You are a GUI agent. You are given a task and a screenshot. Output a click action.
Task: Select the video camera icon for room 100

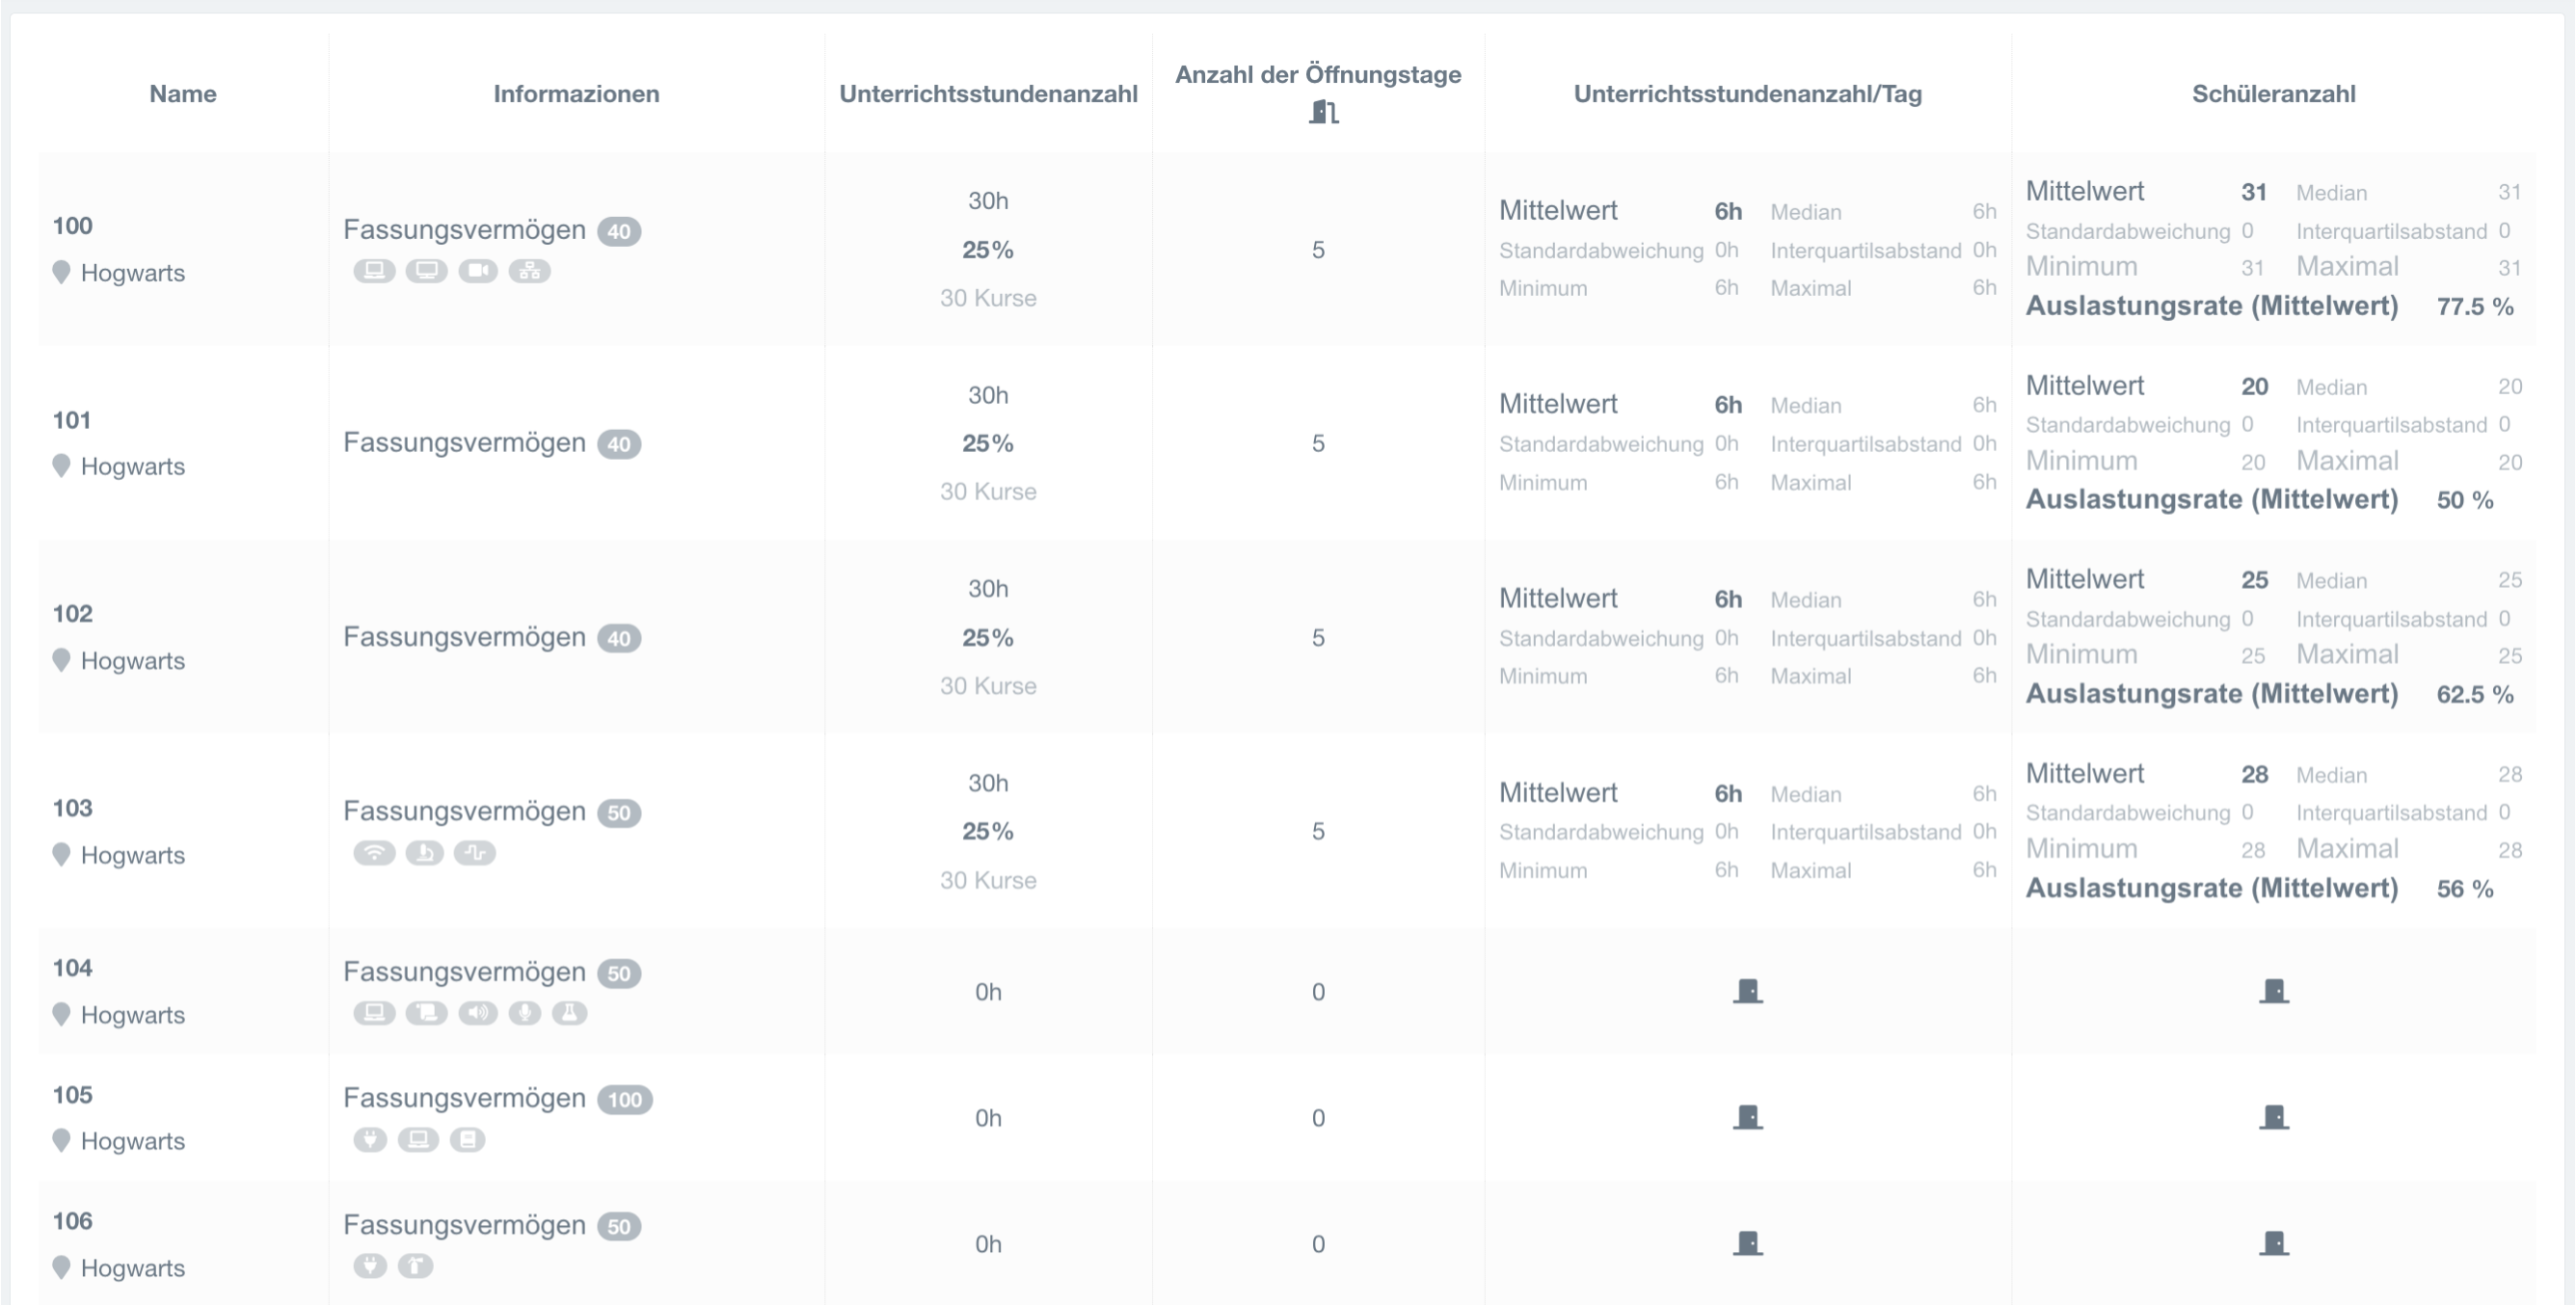(x=478, y=270)
